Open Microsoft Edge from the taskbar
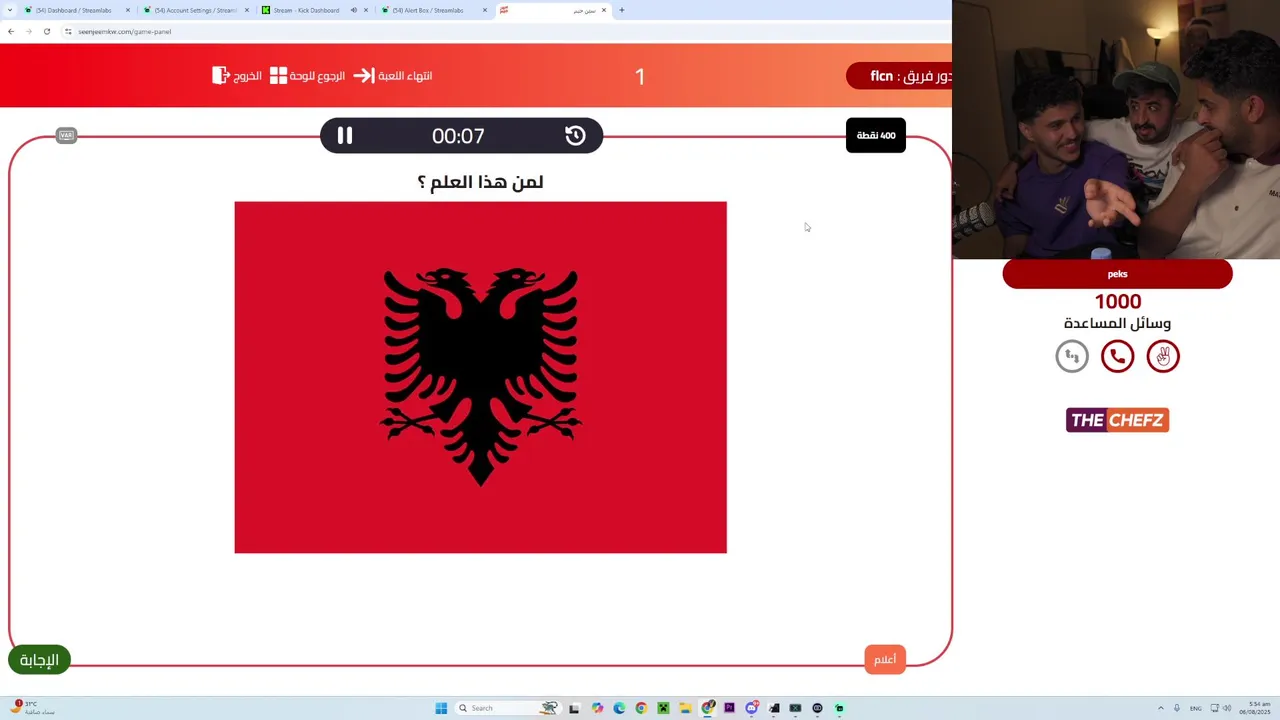 (619, 708)
